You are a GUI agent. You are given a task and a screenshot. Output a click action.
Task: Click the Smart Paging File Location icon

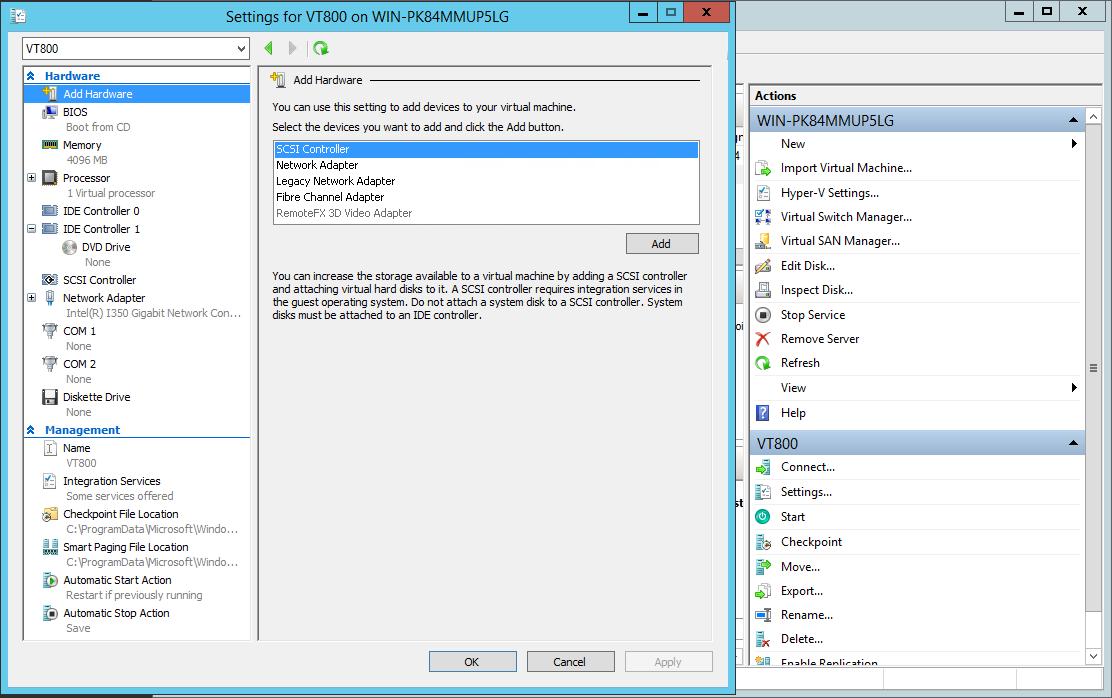coord(50,547)
